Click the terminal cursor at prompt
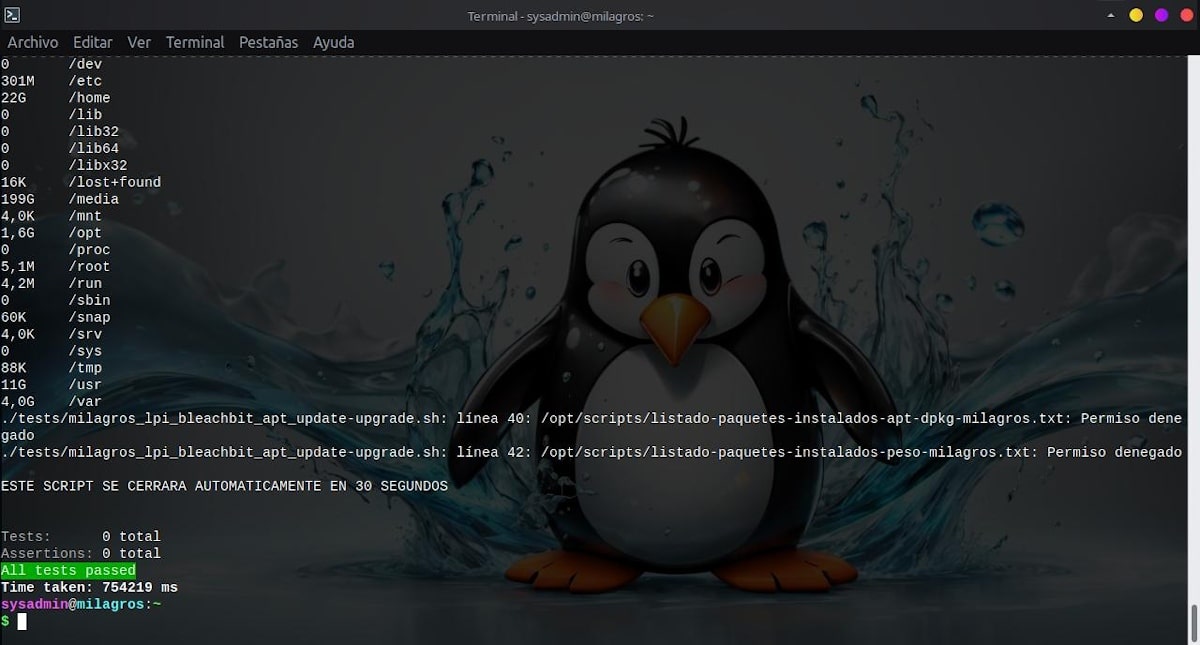1200x645 pixels. coord(22,622)
